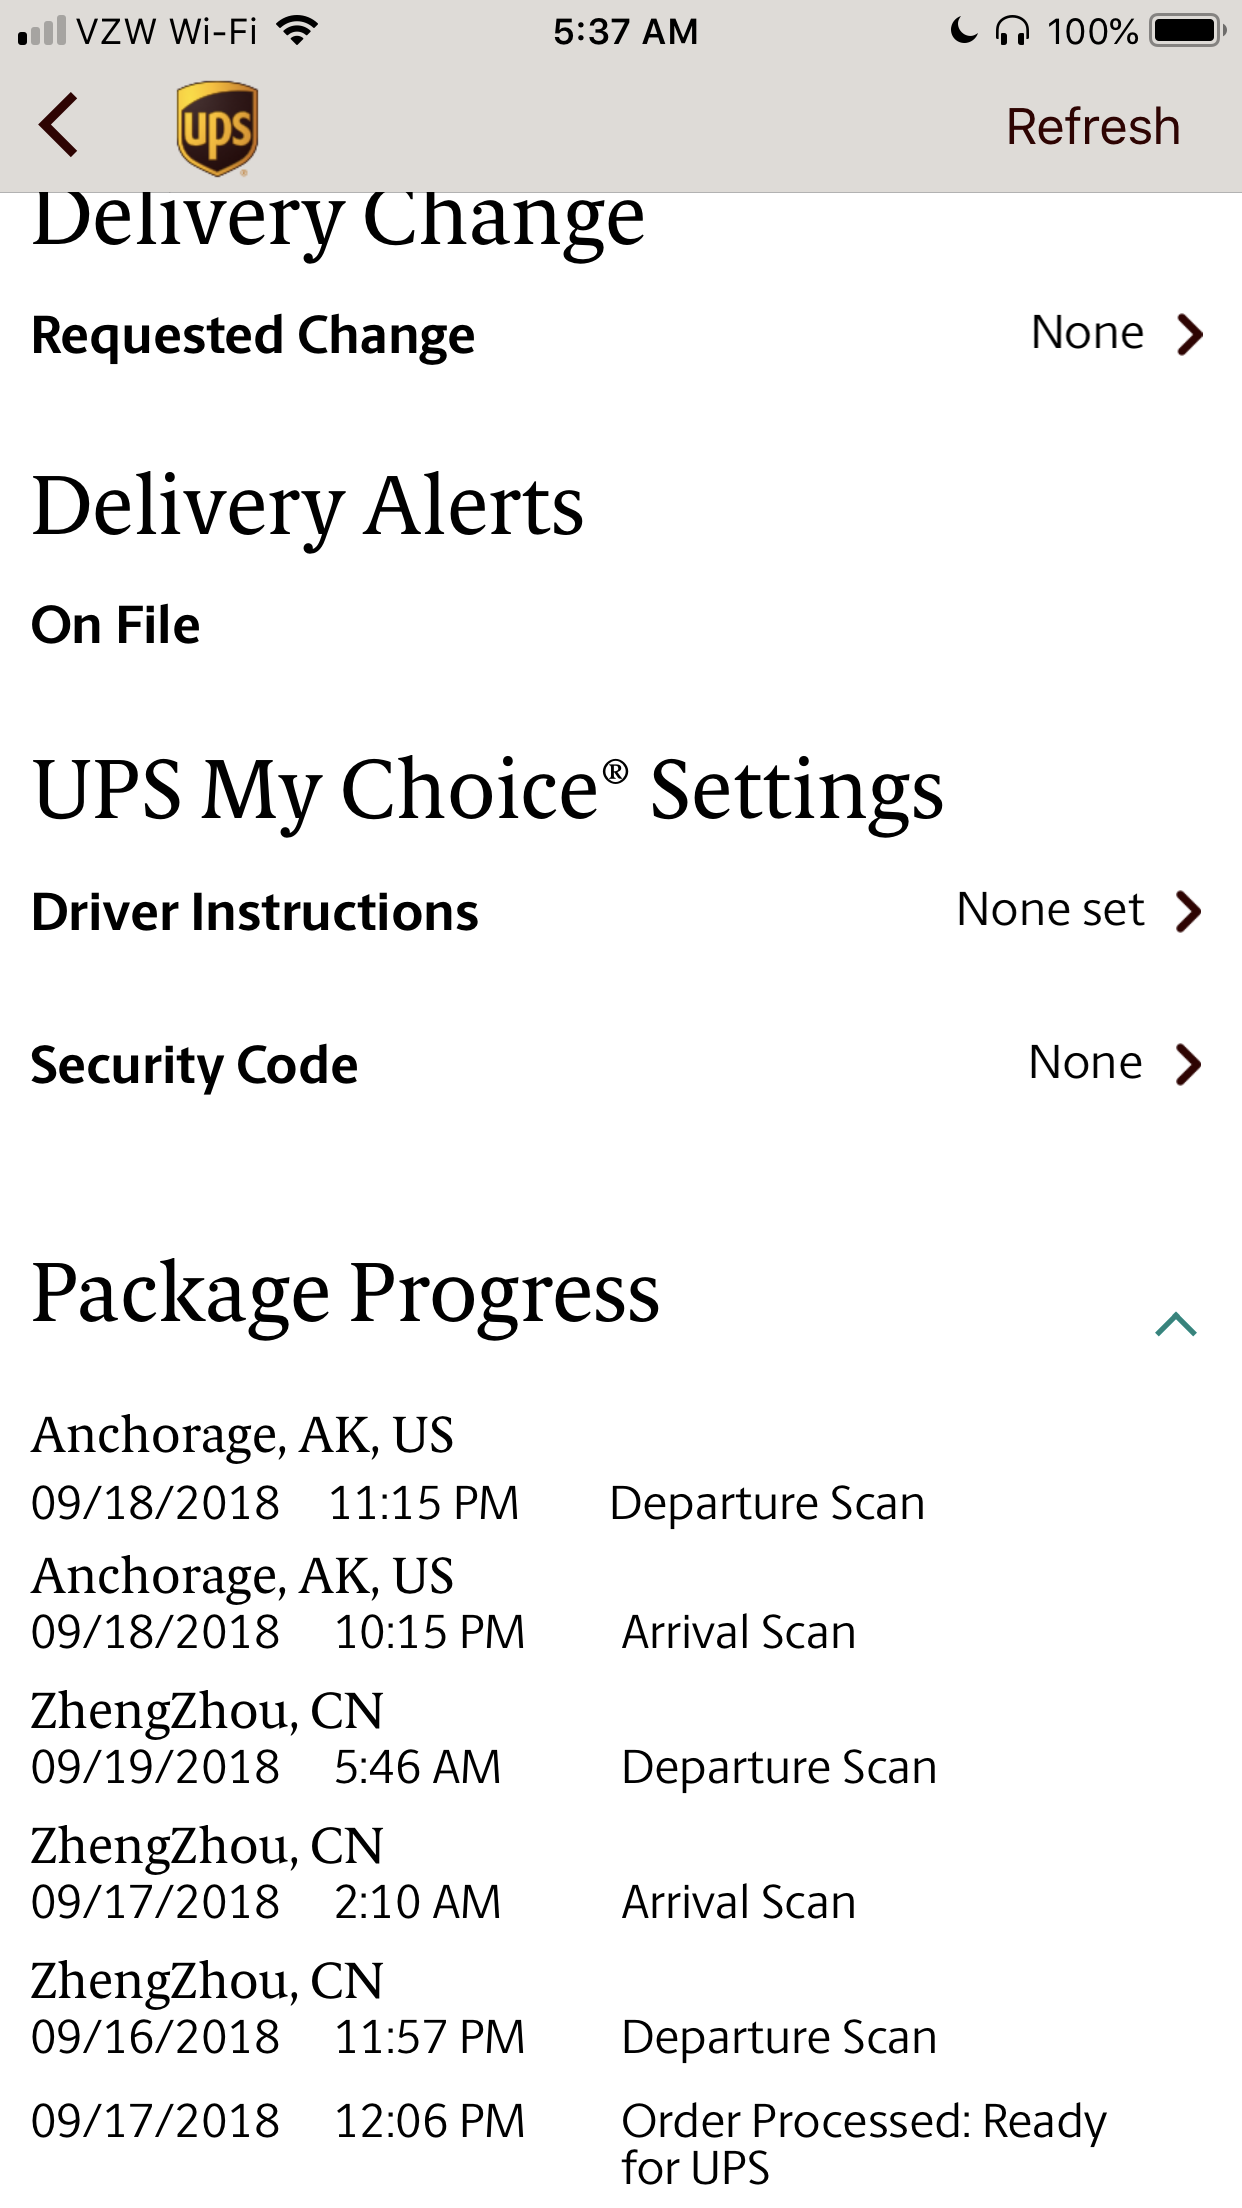The width and height of the screenshot is (1242, 2208).
Task: Select the Driver Instructions row
Action: click(x=621, y=911)
